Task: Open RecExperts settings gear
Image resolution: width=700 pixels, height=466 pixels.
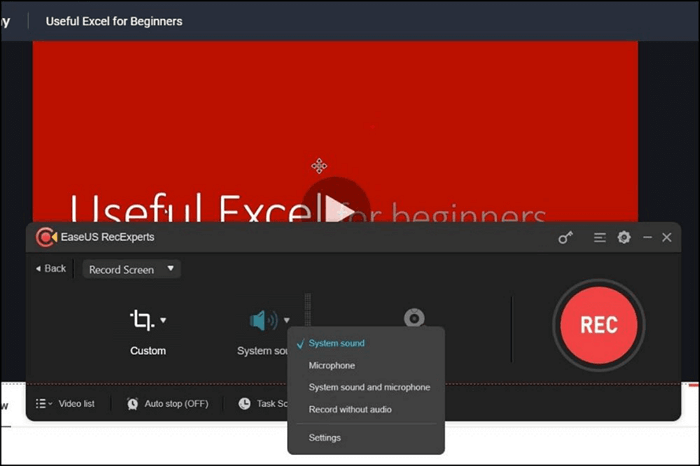Action: point(624,237)
